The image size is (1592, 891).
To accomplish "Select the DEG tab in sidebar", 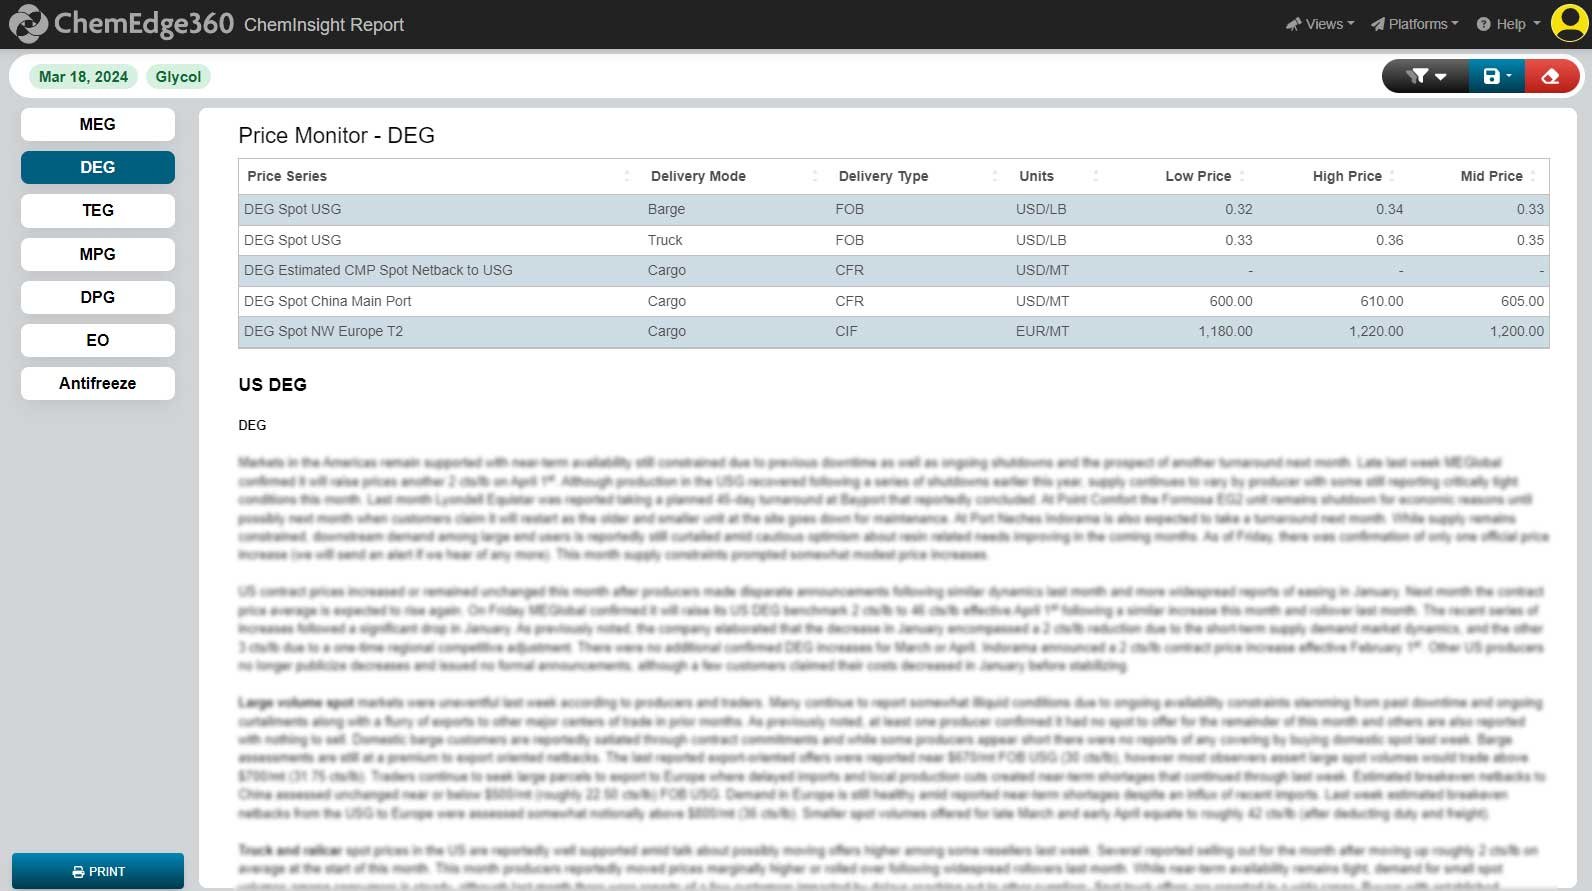I will point(98,167).
